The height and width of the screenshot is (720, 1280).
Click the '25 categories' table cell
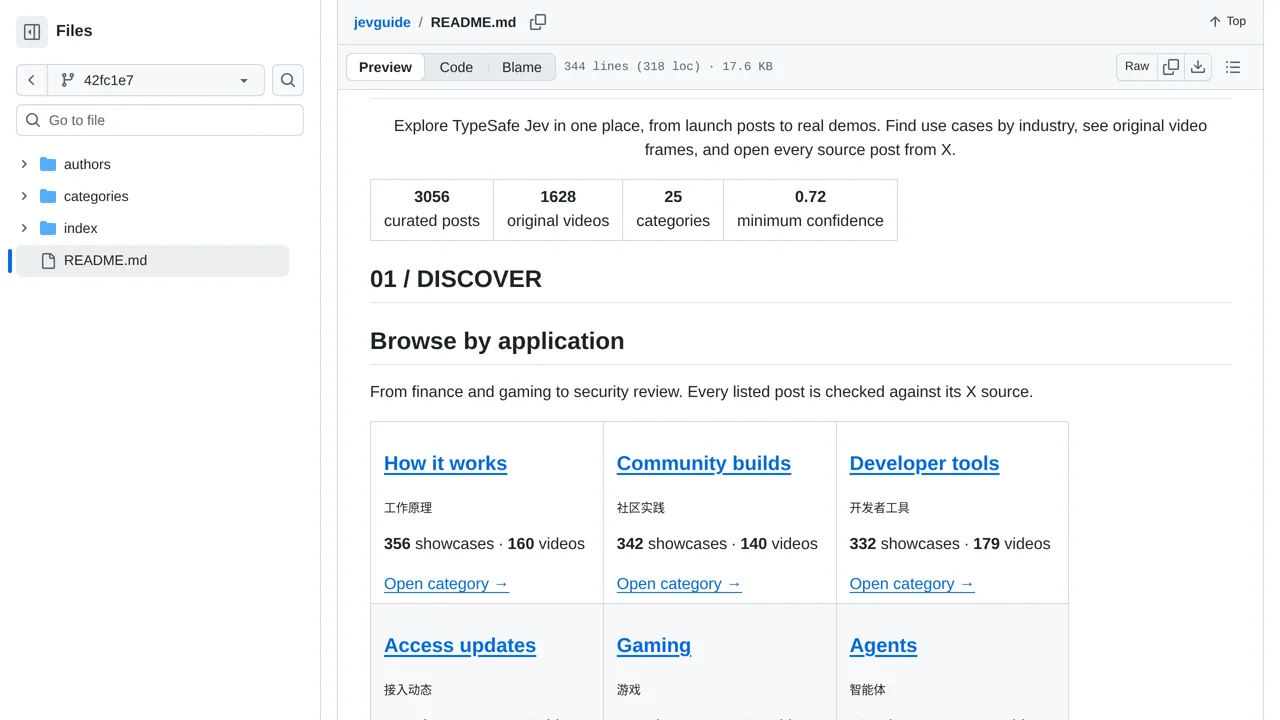pyautogui.click(x=673, y=210)
